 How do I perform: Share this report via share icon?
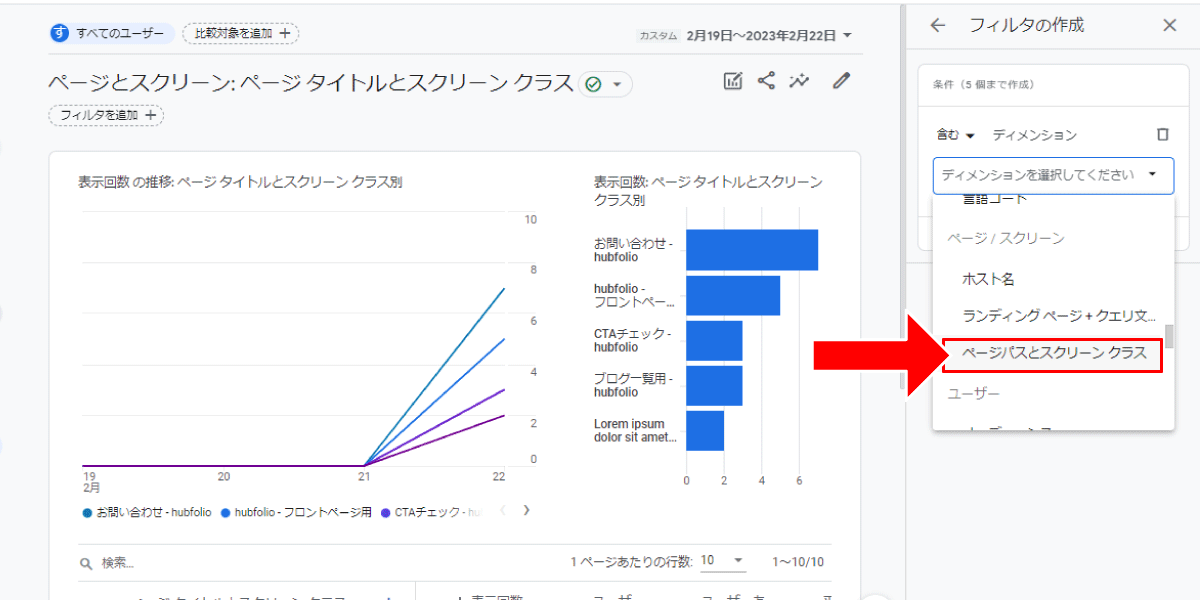click(x=767, y=81)
